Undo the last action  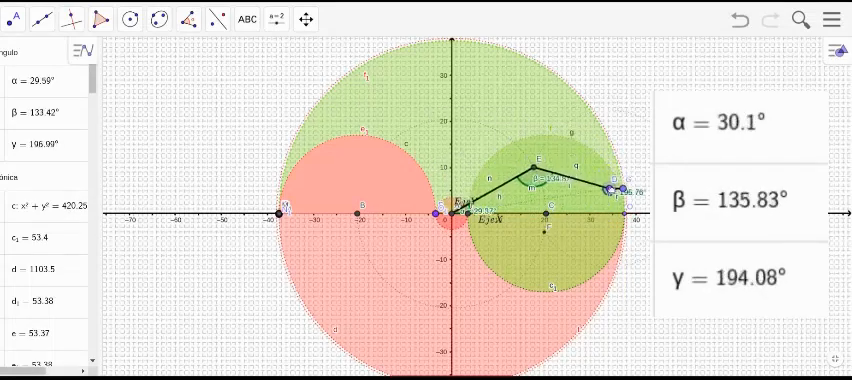tap(740, 20)
